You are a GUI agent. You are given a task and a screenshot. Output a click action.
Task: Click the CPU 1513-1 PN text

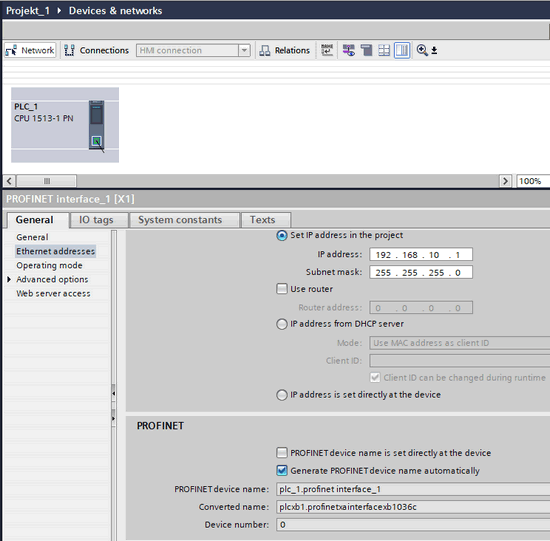44,118
